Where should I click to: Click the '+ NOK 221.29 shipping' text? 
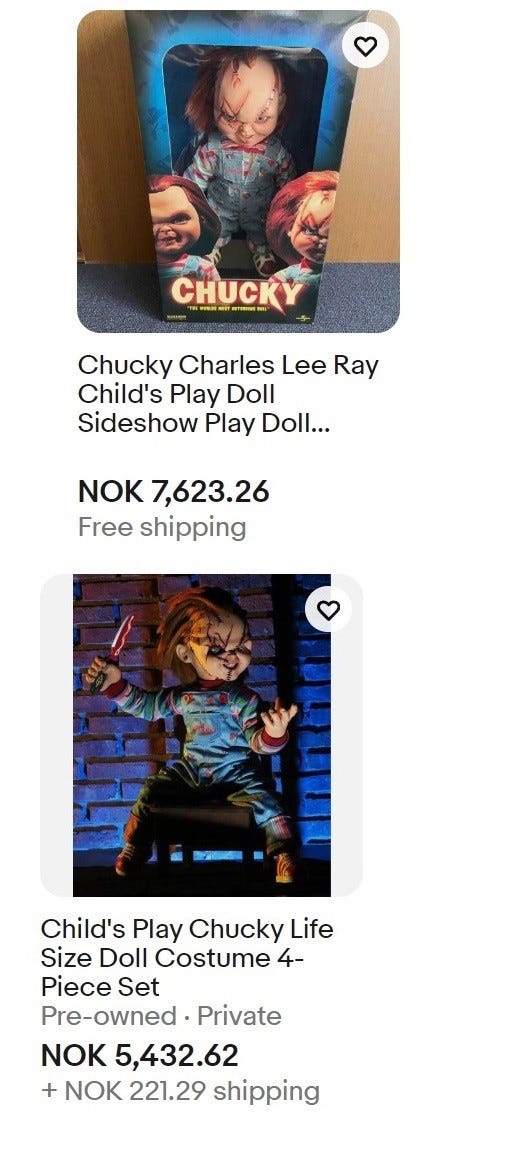(180, 1090)
